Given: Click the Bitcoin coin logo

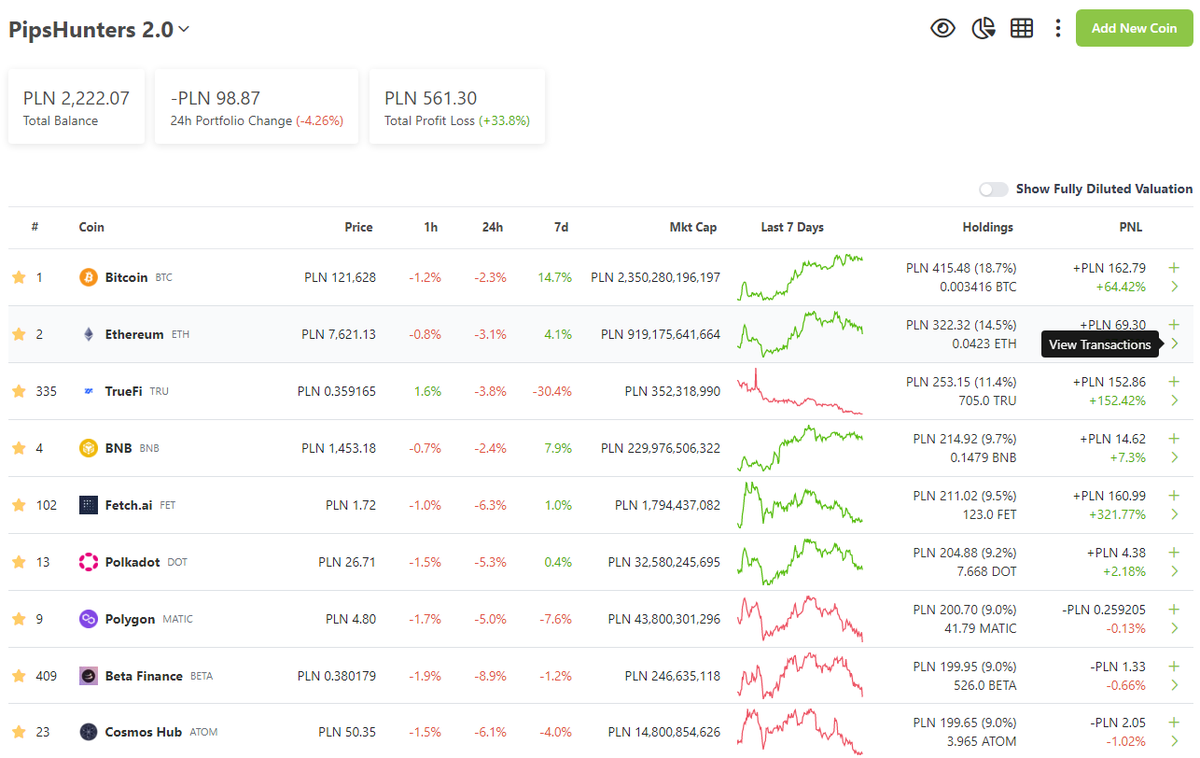Looking at the screenshot, I should click(88, 277).
